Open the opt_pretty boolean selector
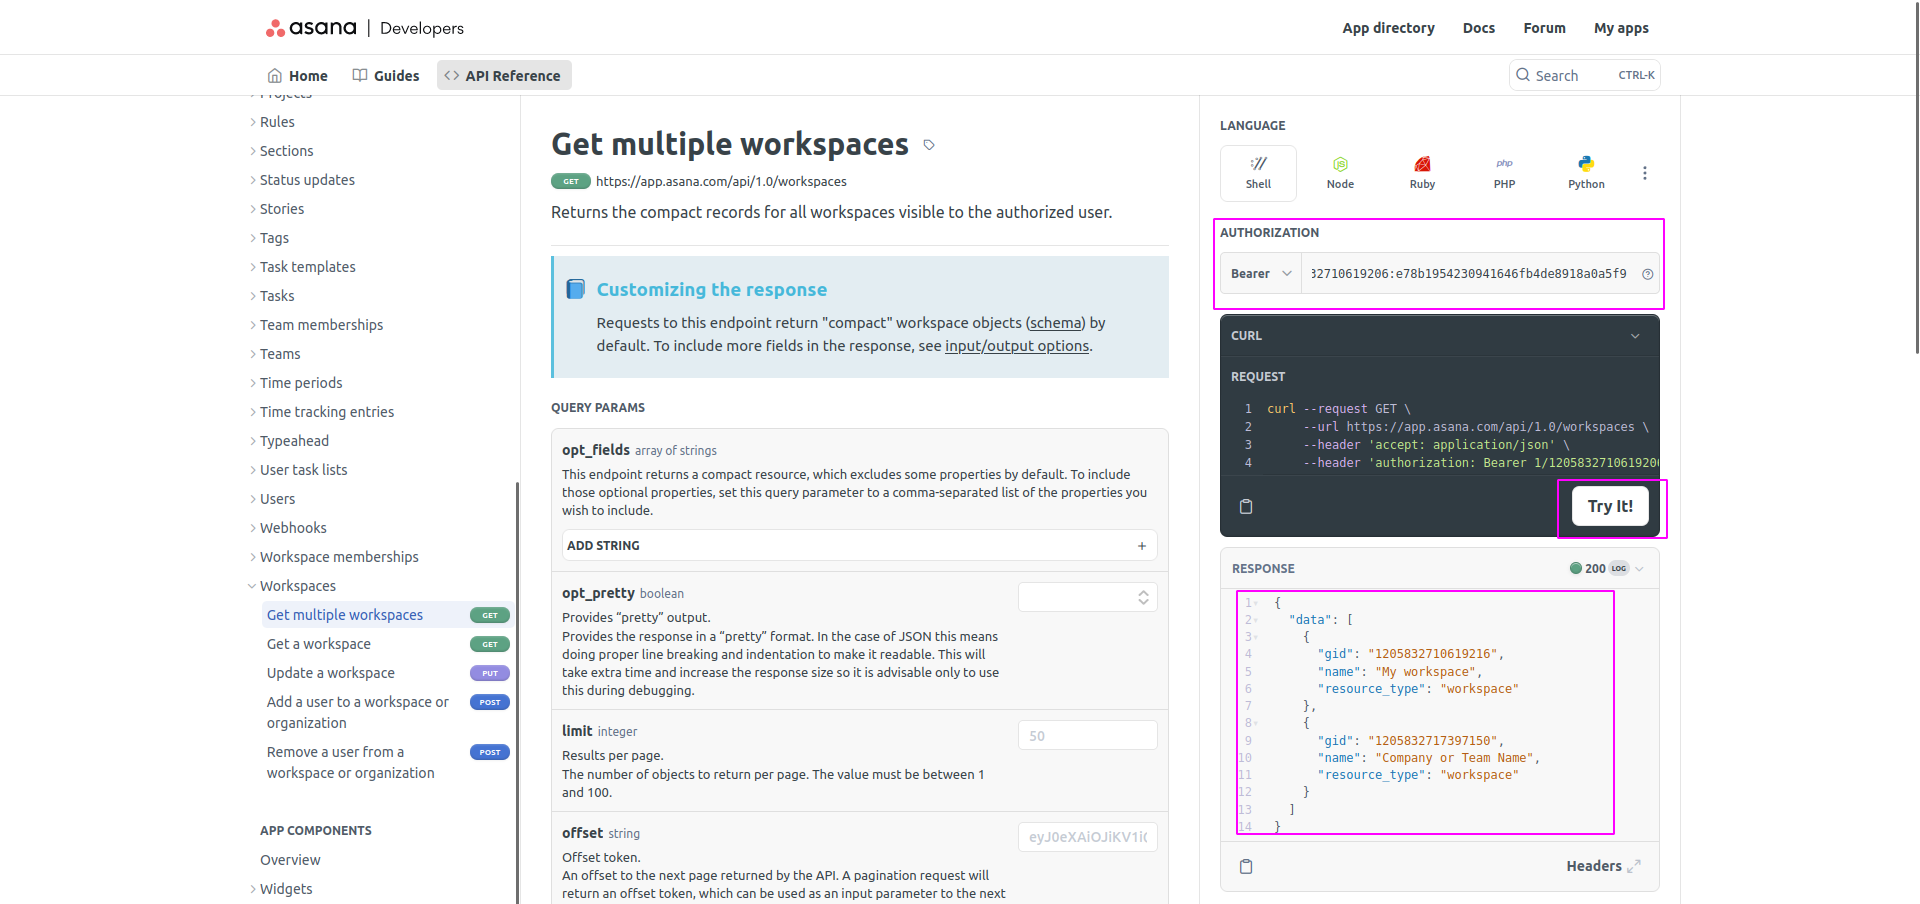 coord(1087,597)
